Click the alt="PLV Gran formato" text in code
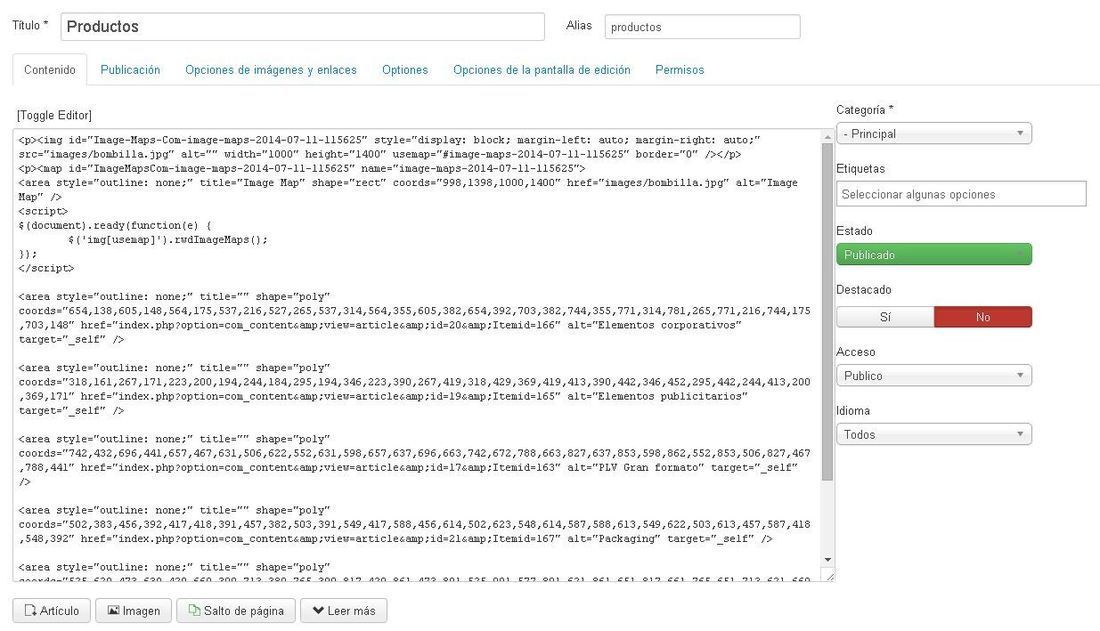The image size is (1100, 631). click(636, 467)
